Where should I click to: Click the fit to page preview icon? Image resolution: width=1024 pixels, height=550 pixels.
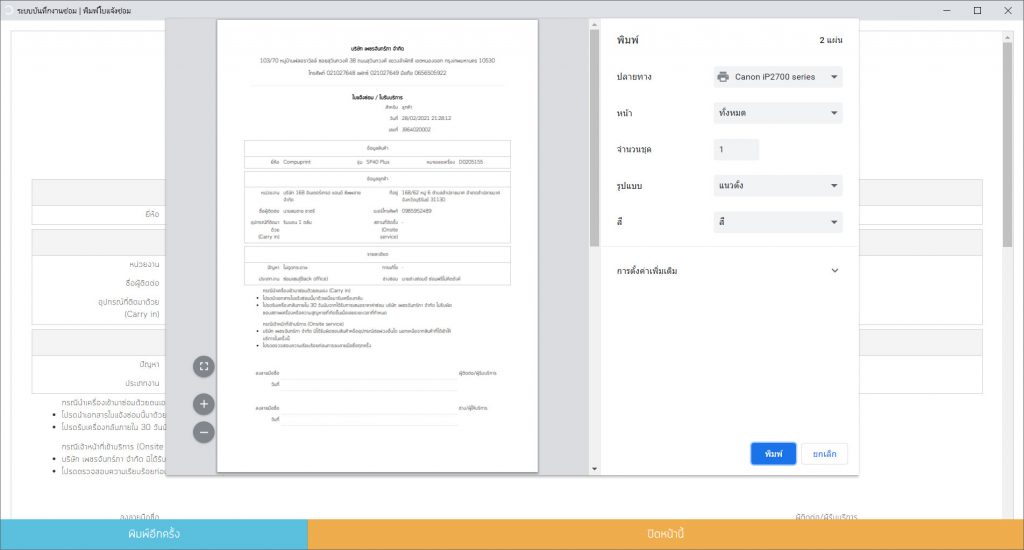(204, 366)
